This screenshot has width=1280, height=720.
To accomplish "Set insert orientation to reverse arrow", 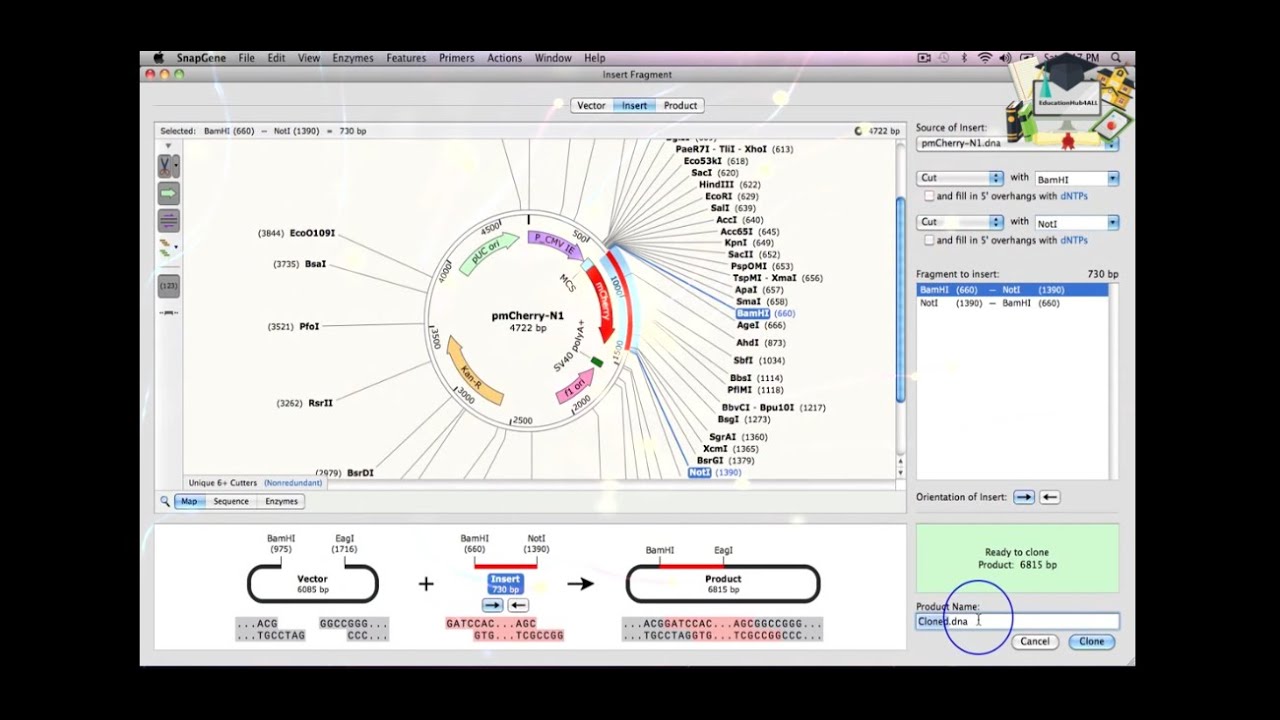I will tap(1049, 497).
